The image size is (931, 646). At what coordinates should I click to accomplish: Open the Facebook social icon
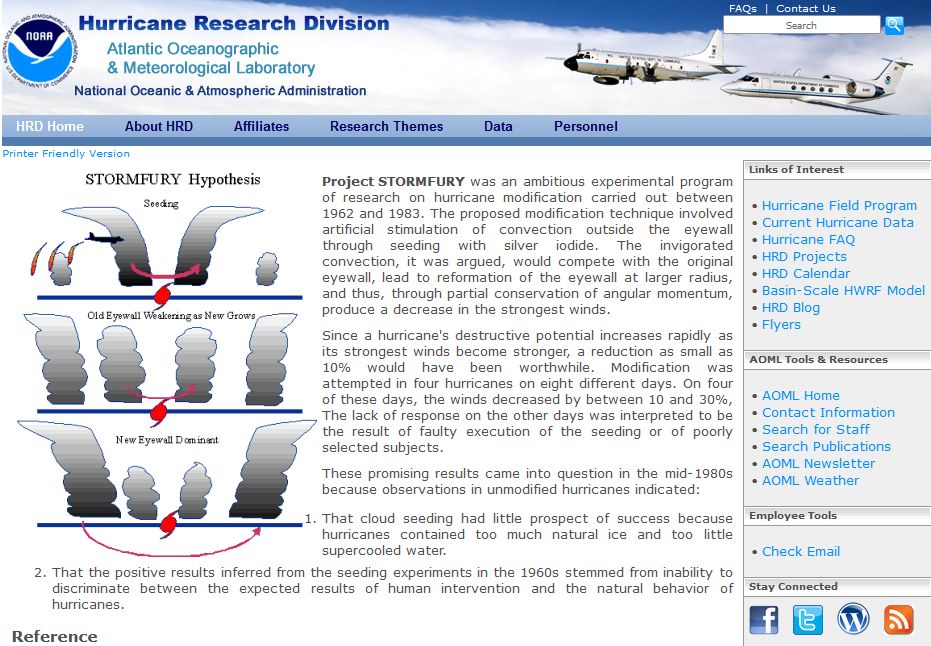tap(764, 620)
